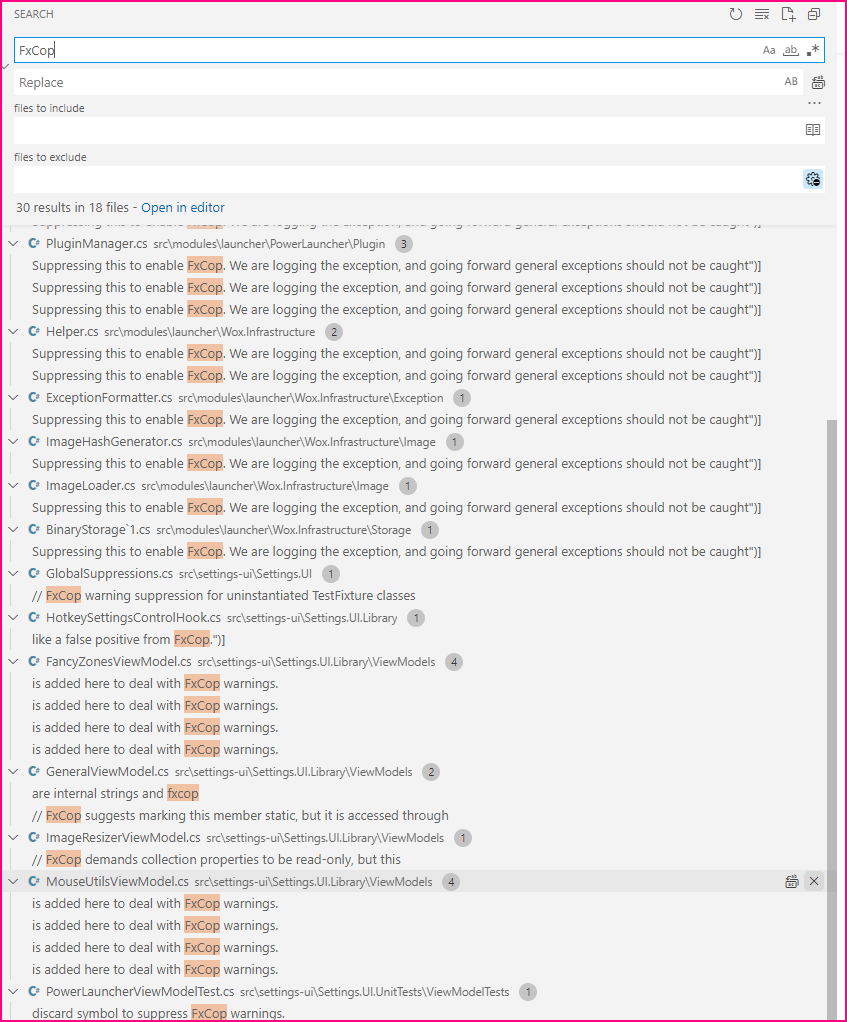Enable match whole word
The width and height of the screenshot is (847, 1022).
click(790, 49)
